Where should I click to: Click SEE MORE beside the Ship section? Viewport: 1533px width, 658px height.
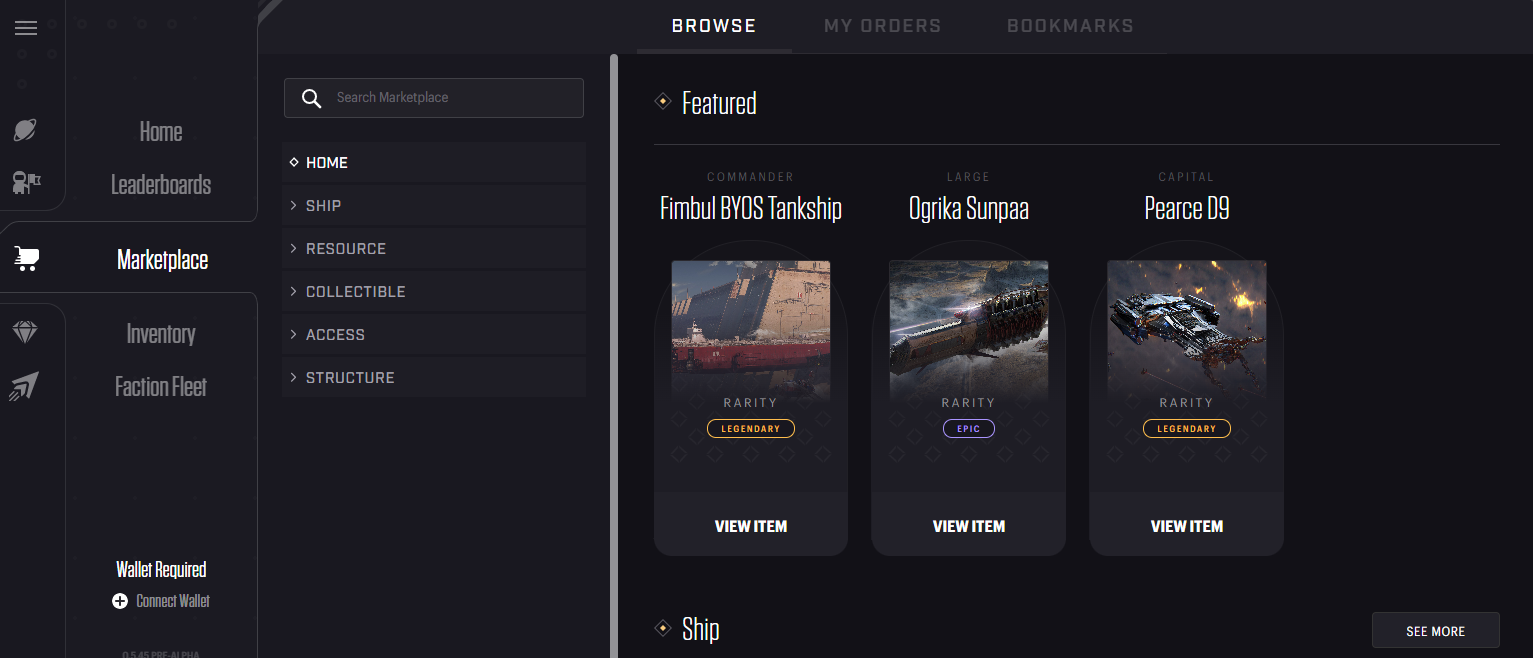[1435, 631]
